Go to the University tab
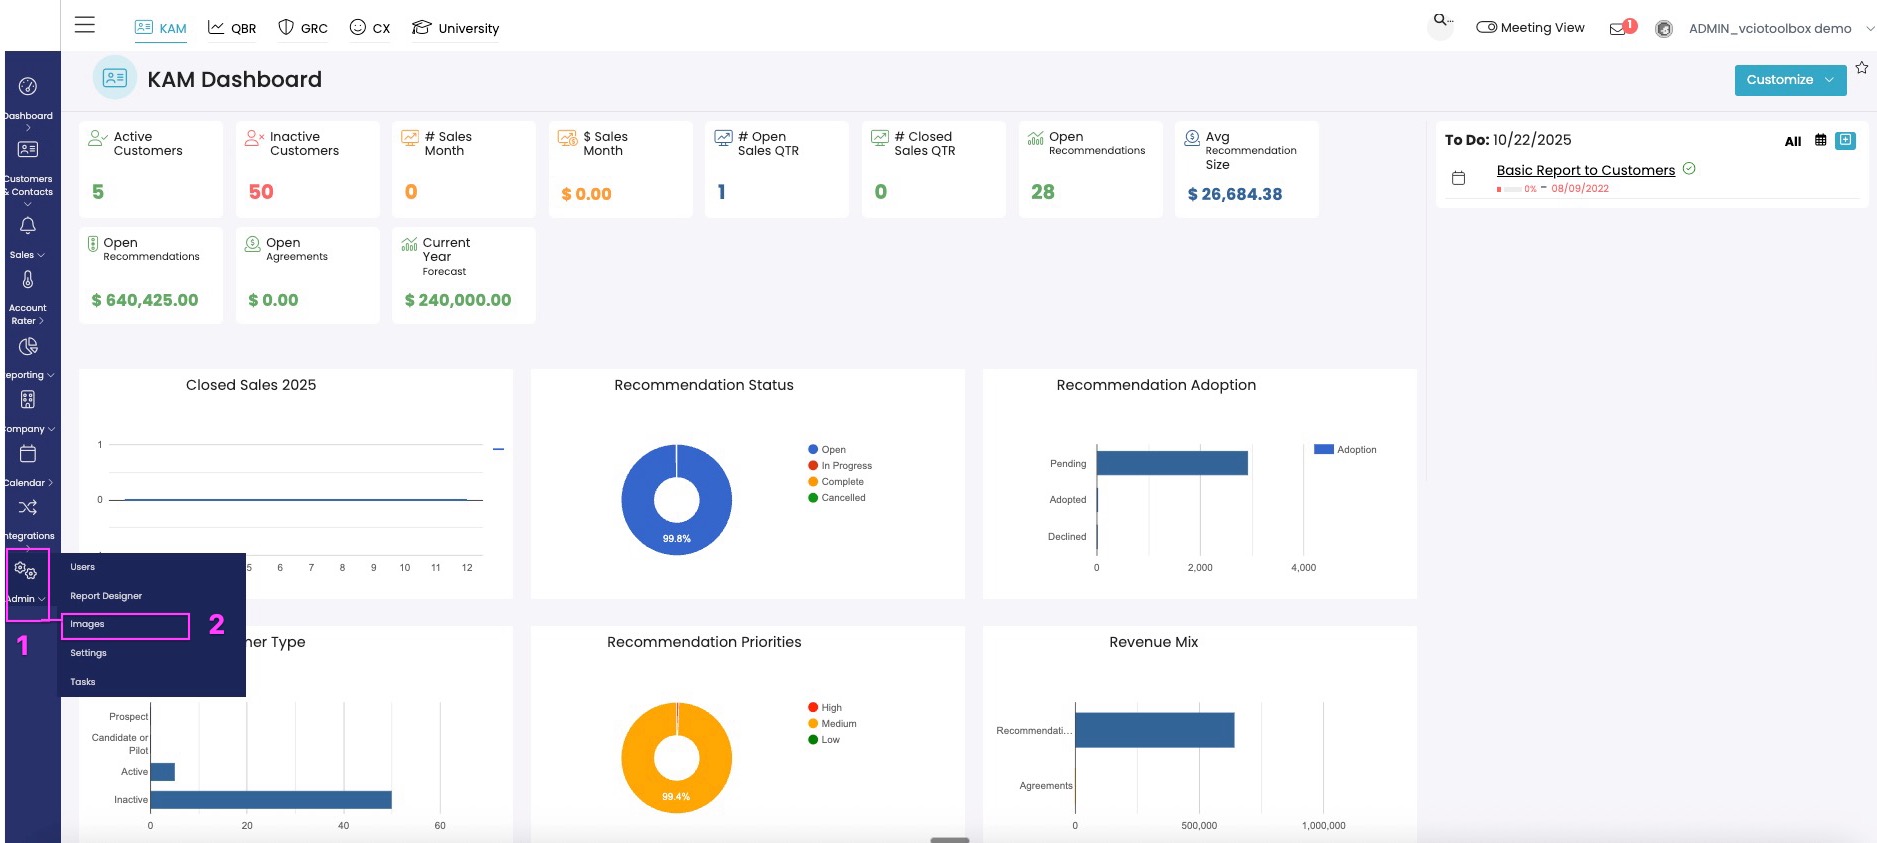This screenshot has height=843, width=1877. 455,28
